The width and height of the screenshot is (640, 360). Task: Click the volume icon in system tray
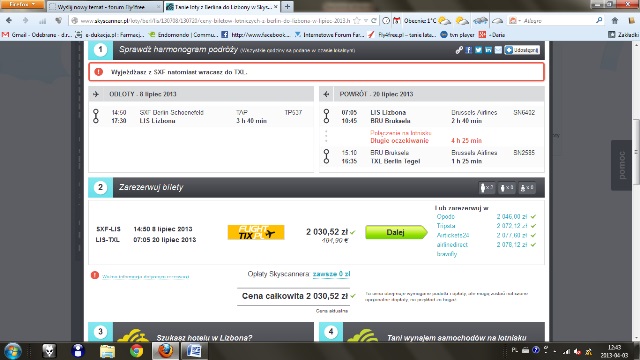coord(577,351)
